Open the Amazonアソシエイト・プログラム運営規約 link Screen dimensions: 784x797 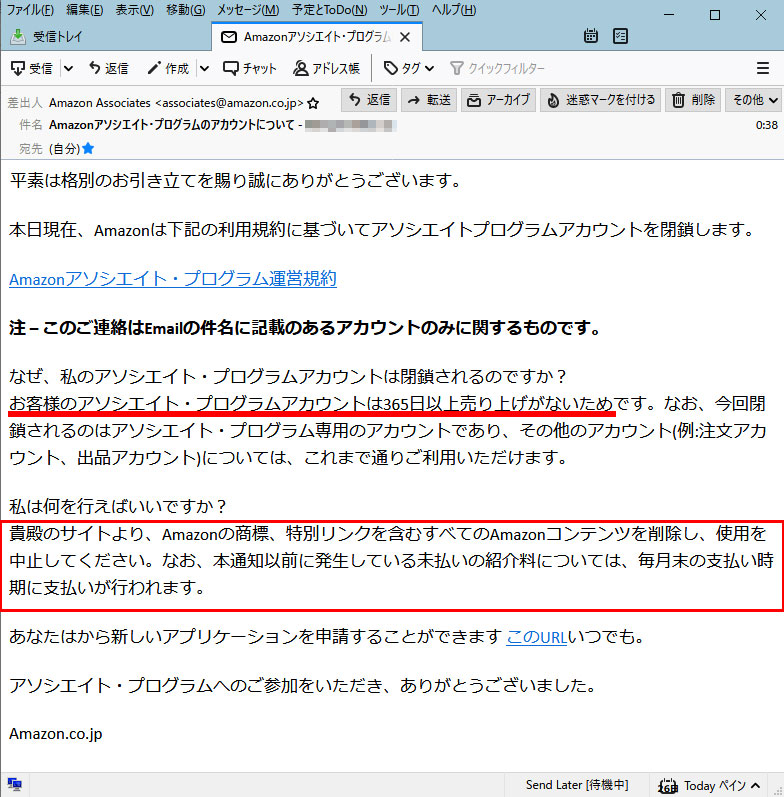pyautogui.click(x=173, y=279)
